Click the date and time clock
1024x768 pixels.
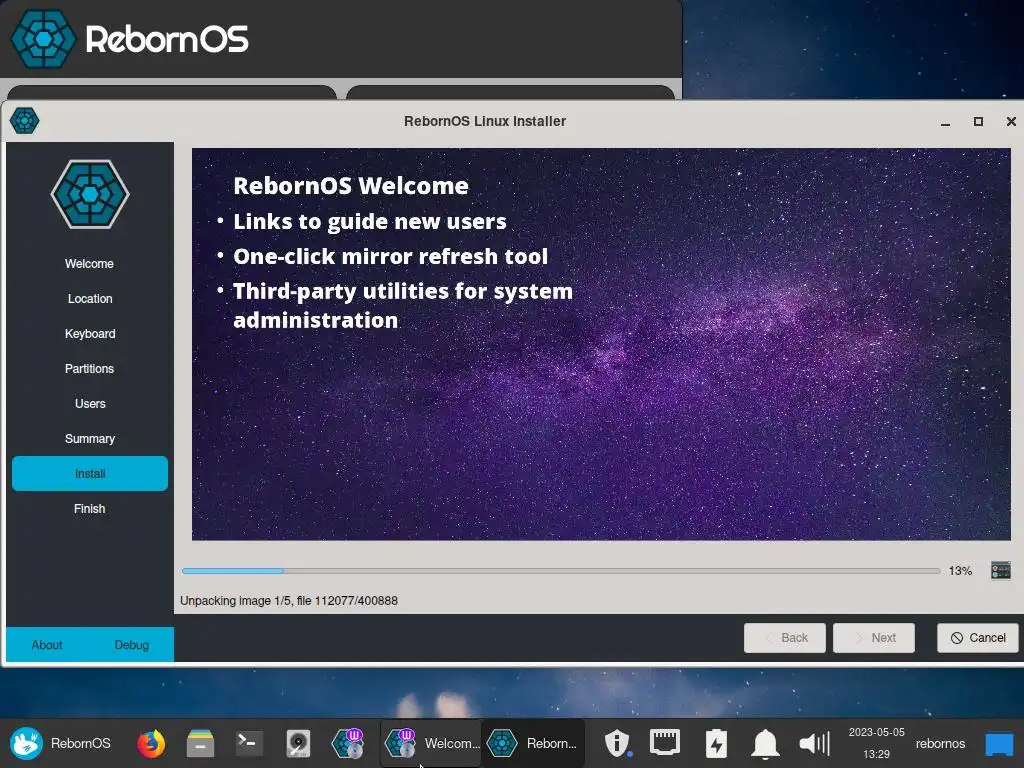tap(876, 743)
